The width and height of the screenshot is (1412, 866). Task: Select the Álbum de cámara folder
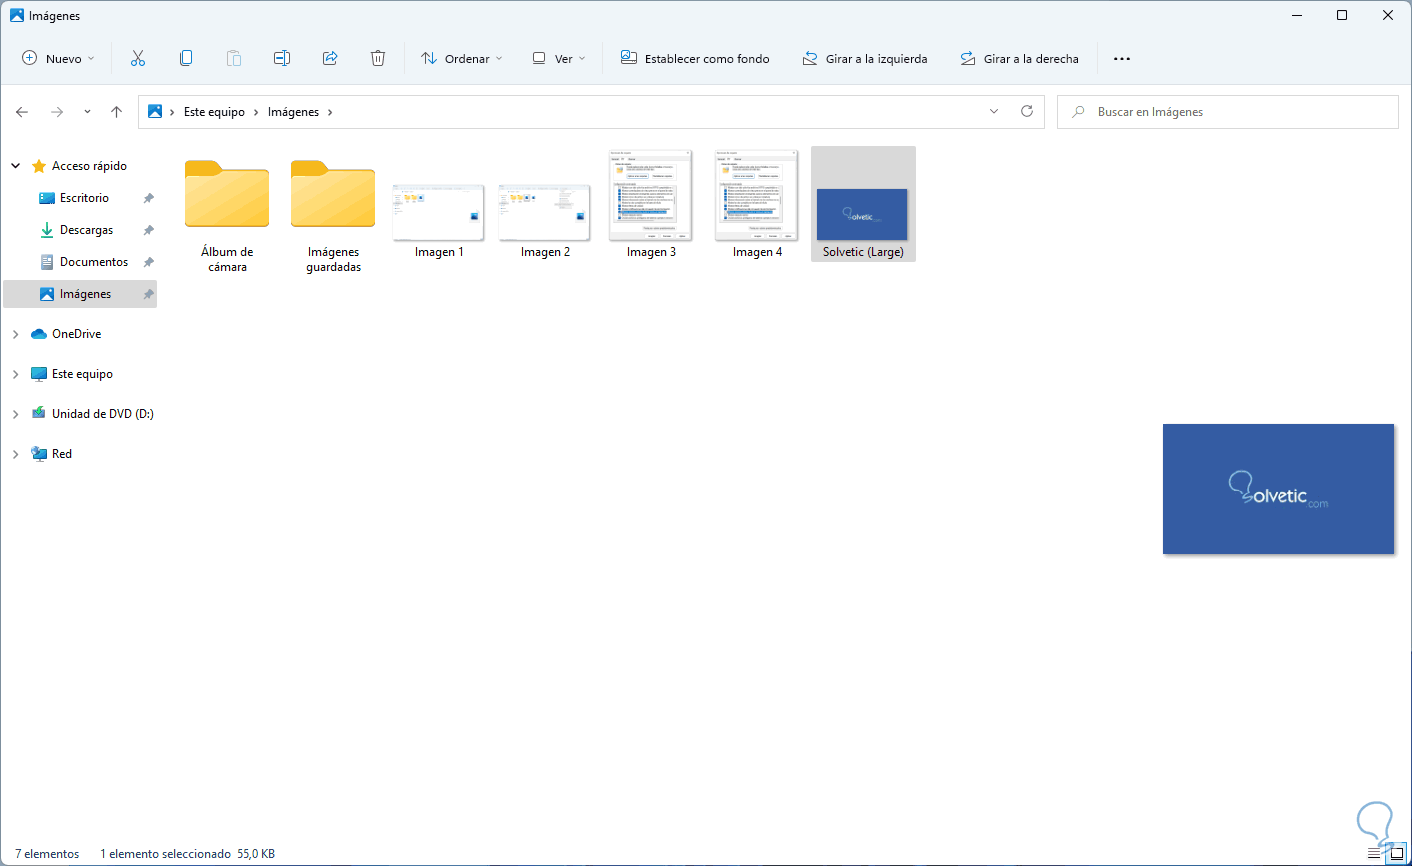click(227, 212)
